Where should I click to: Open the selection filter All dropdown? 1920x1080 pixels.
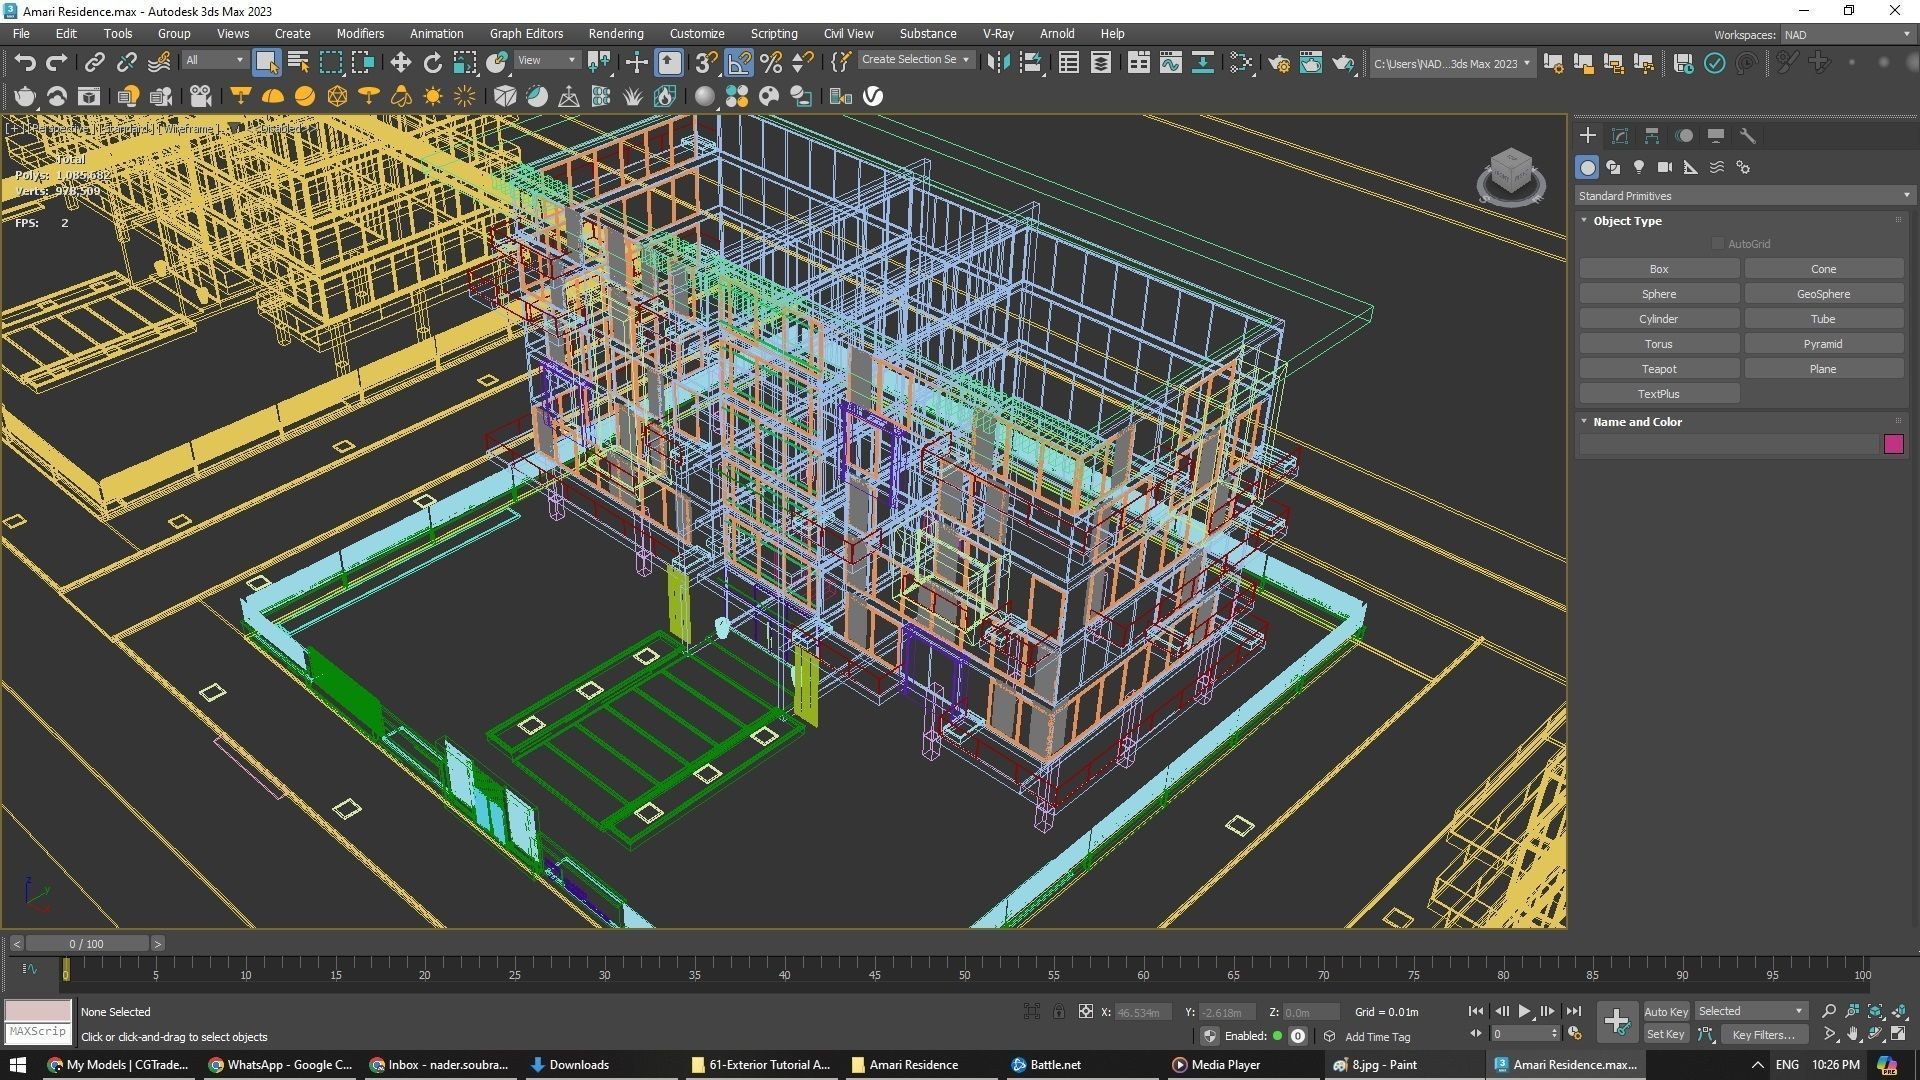(x=214, y=61)
